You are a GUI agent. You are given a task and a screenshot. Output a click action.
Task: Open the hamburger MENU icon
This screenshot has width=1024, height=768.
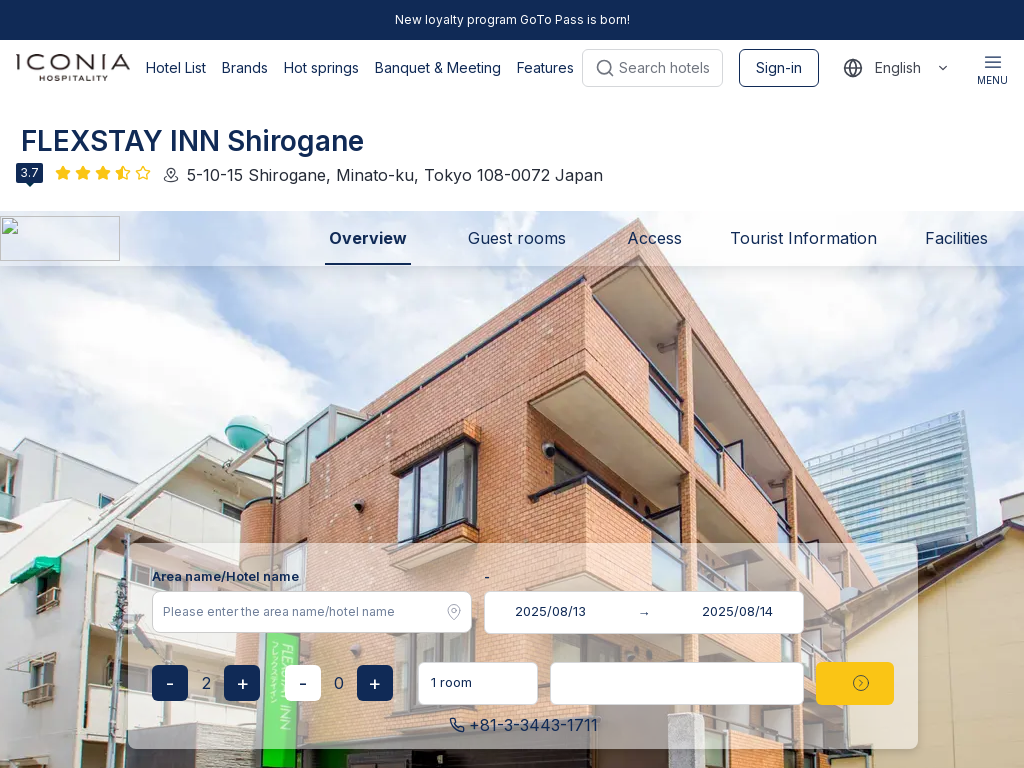[x=992, y=67]
